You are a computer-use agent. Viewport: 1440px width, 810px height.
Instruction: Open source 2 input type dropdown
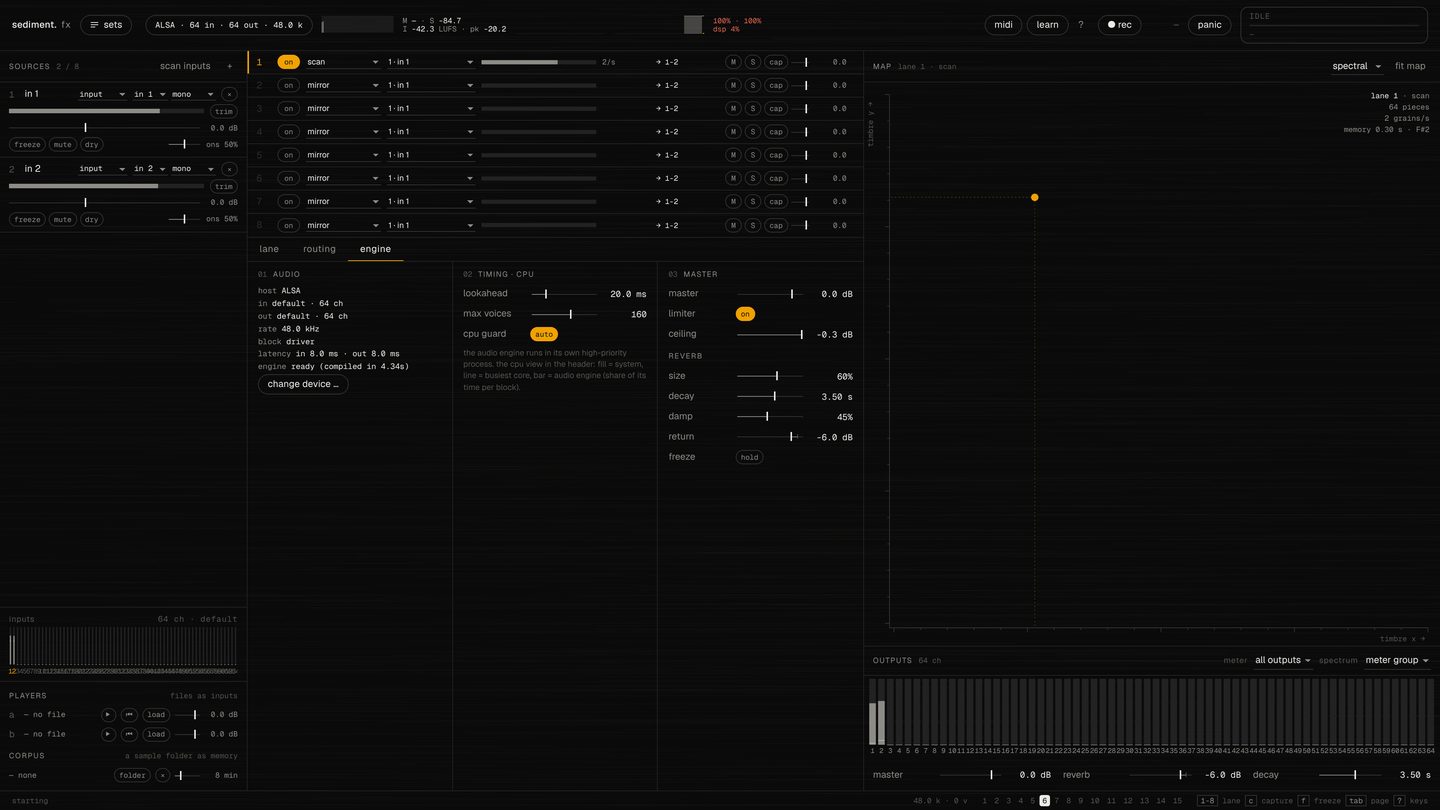[103, 169]
